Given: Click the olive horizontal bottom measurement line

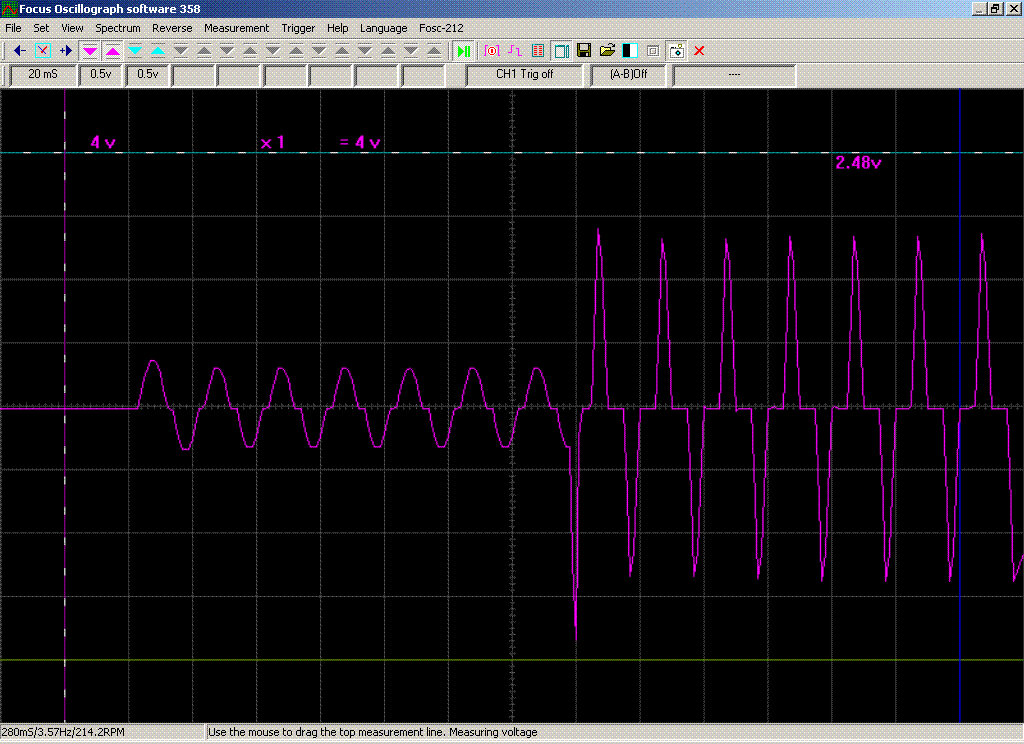Looking at the screenshot, I should [512, 660].
